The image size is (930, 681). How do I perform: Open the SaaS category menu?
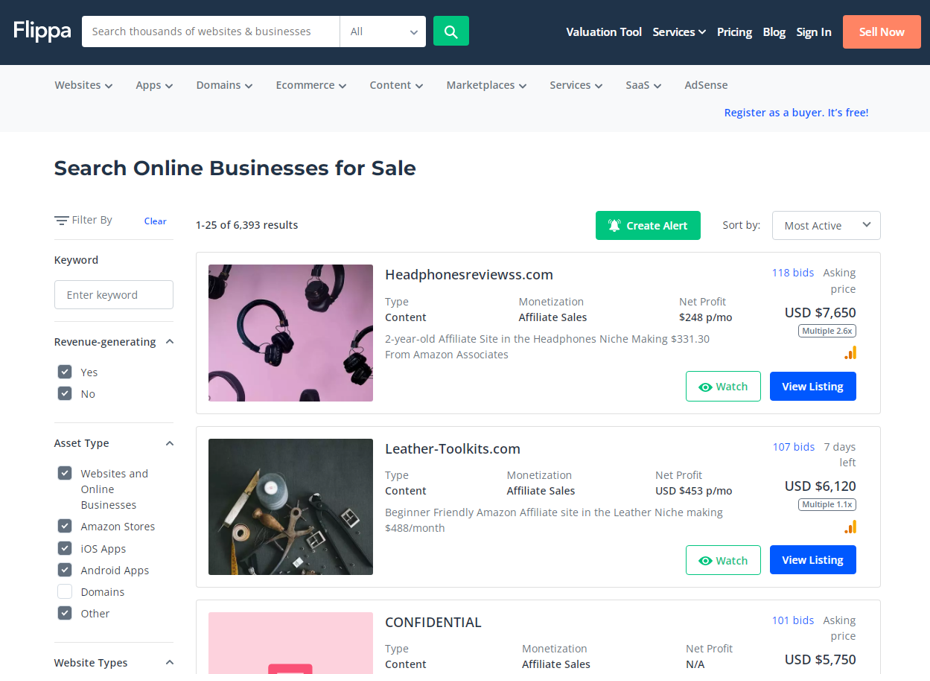tap(644, 85)
